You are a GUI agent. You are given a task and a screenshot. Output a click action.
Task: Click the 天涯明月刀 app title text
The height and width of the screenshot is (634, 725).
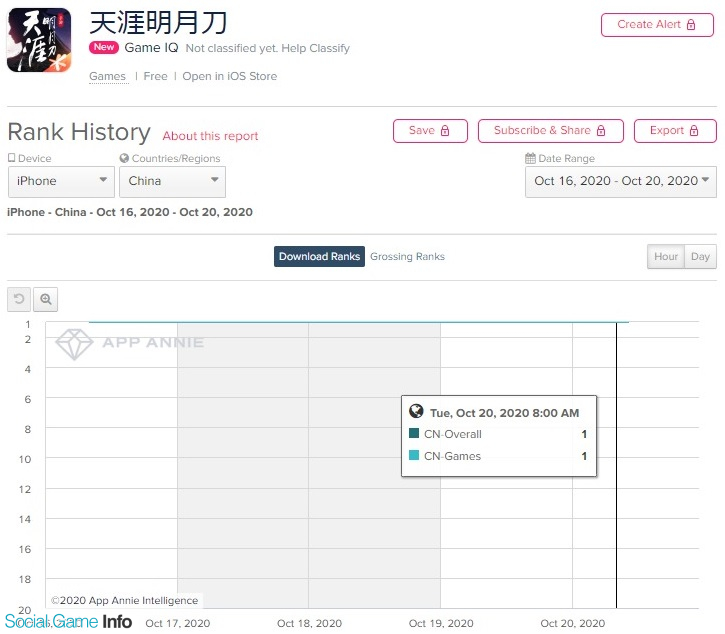point(158,23)
